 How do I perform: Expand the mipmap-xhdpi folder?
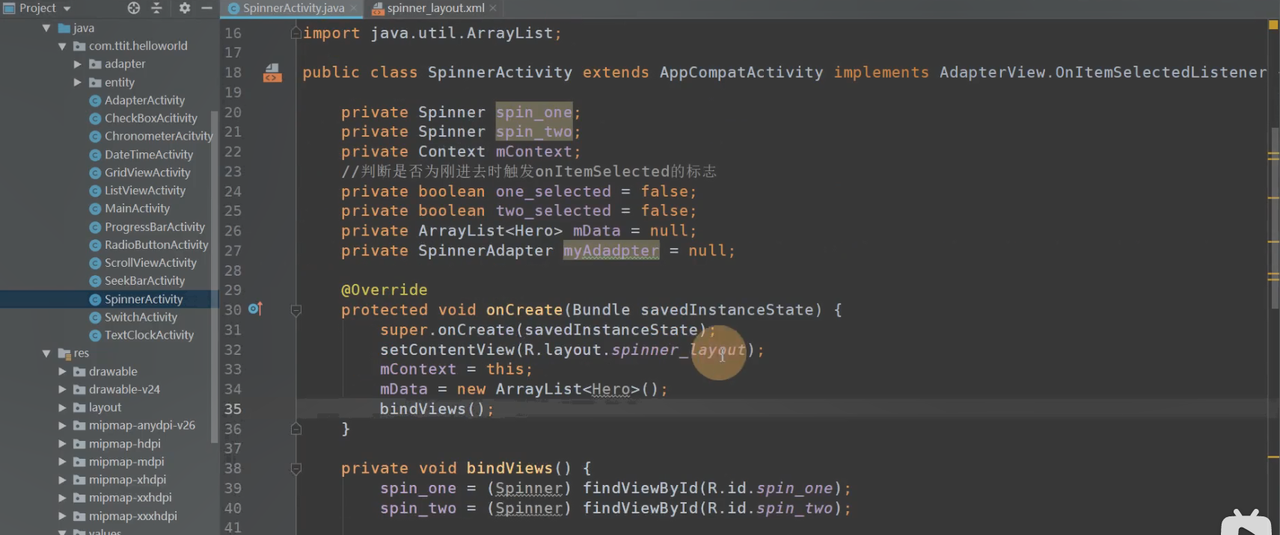click(x=62, y=479)
